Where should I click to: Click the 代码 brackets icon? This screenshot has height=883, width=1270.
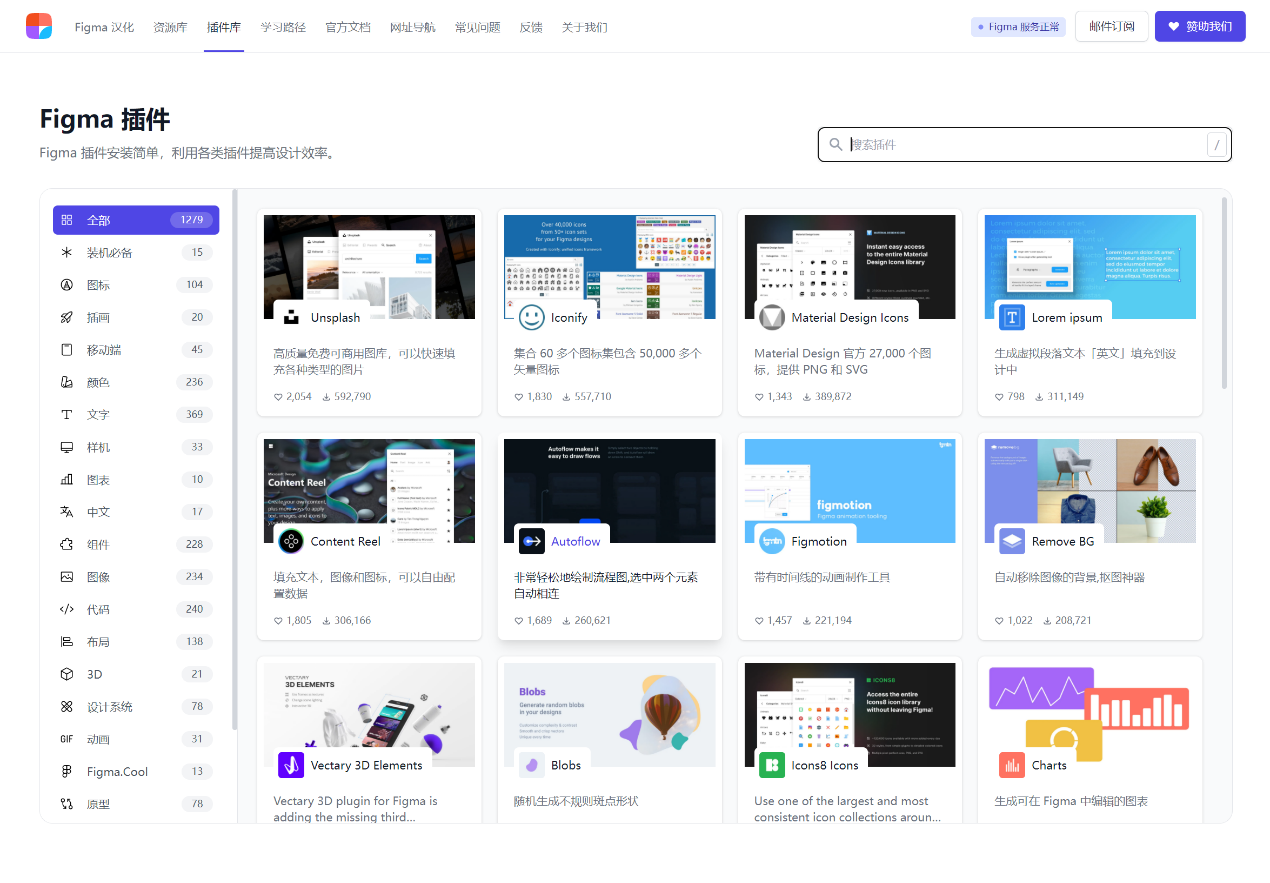(67, 609)
